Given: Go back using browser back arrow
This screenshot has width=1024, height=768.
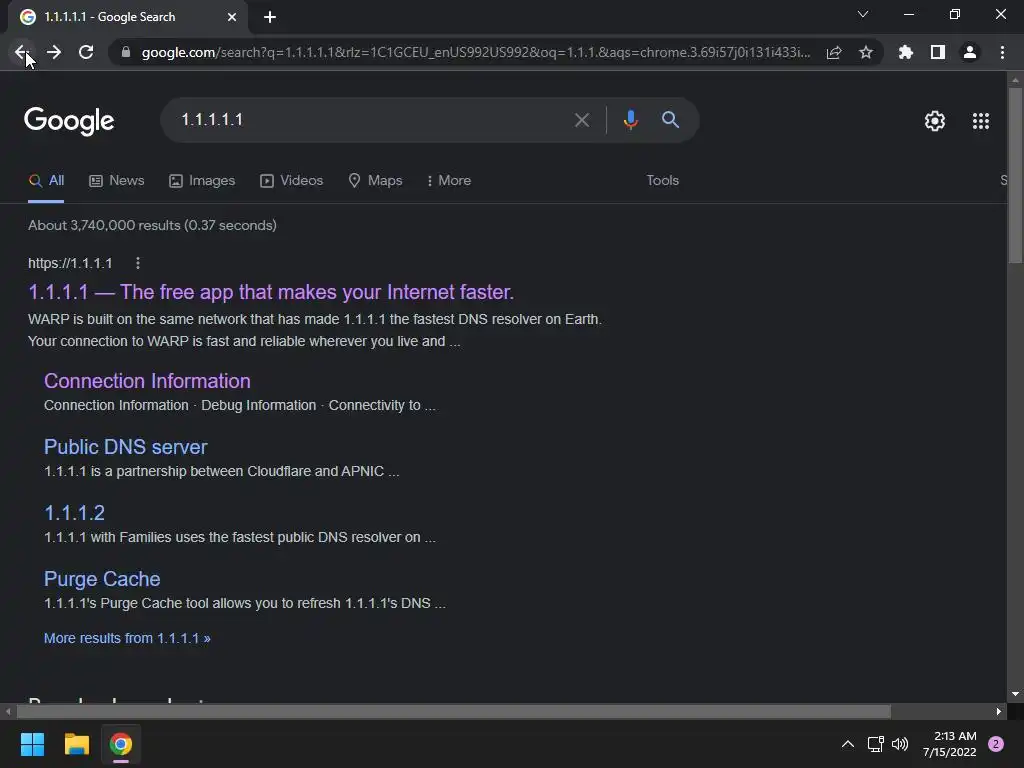Looking at the screenshot, I should [x=22, y=52].
